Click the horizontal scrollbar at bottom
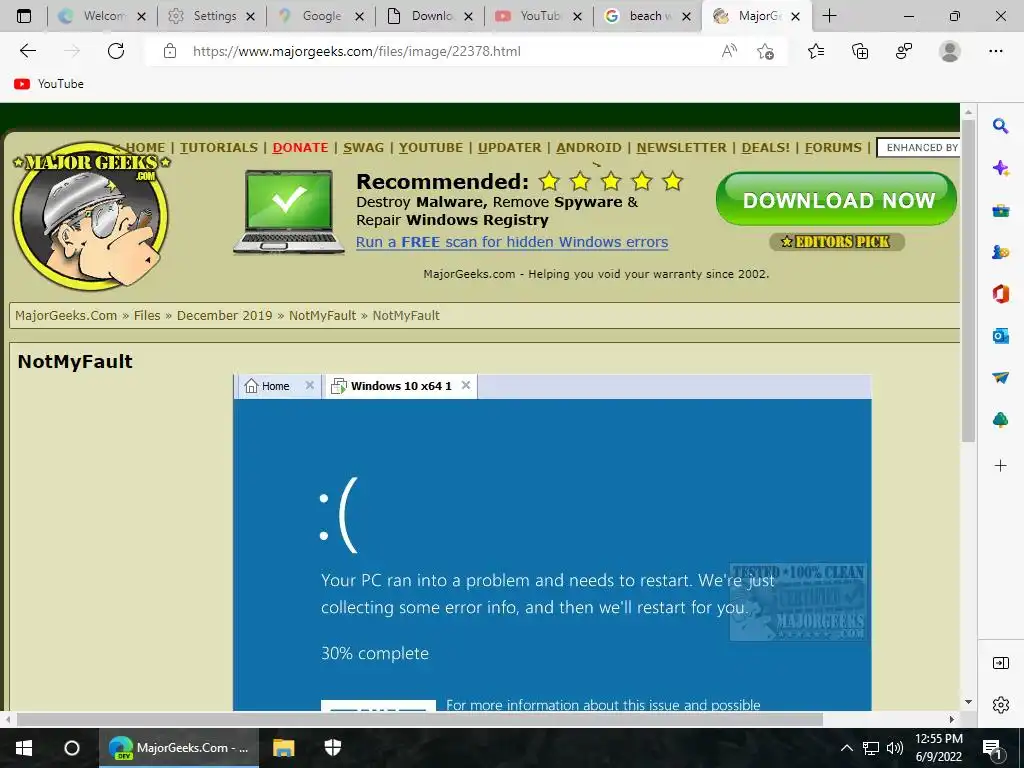1024x768 pixels. coord(419,719)
